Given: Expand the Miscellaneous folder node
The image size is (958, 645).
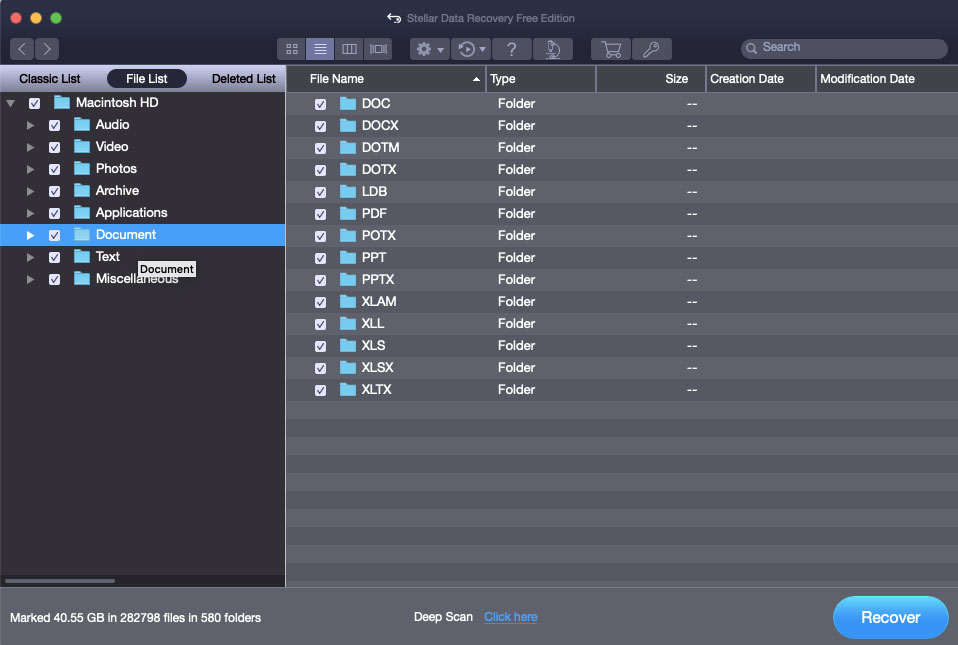Looking at the screenshot, I should tap(30, 279).
